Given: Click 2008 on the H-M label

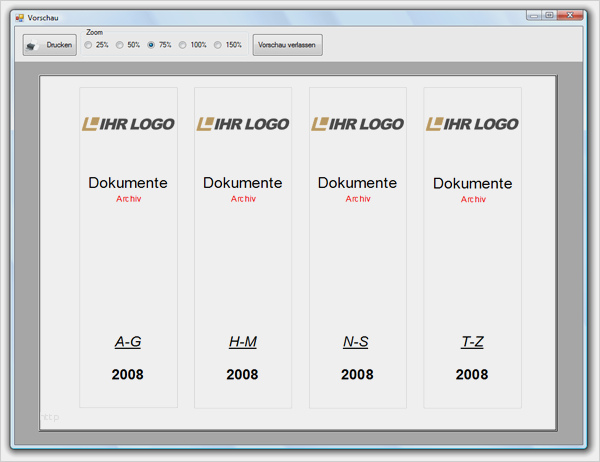Looking at the screenshot, I should pyautogui.click(x=242, y=374).
